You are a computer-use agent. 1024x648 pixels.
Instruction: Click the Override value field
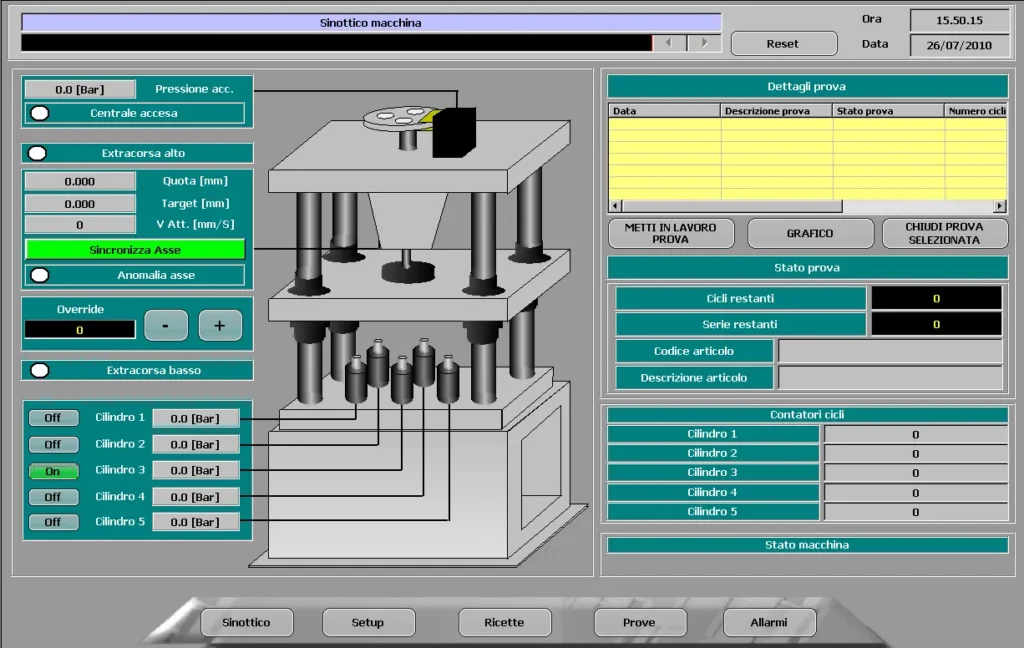(80, 329)
